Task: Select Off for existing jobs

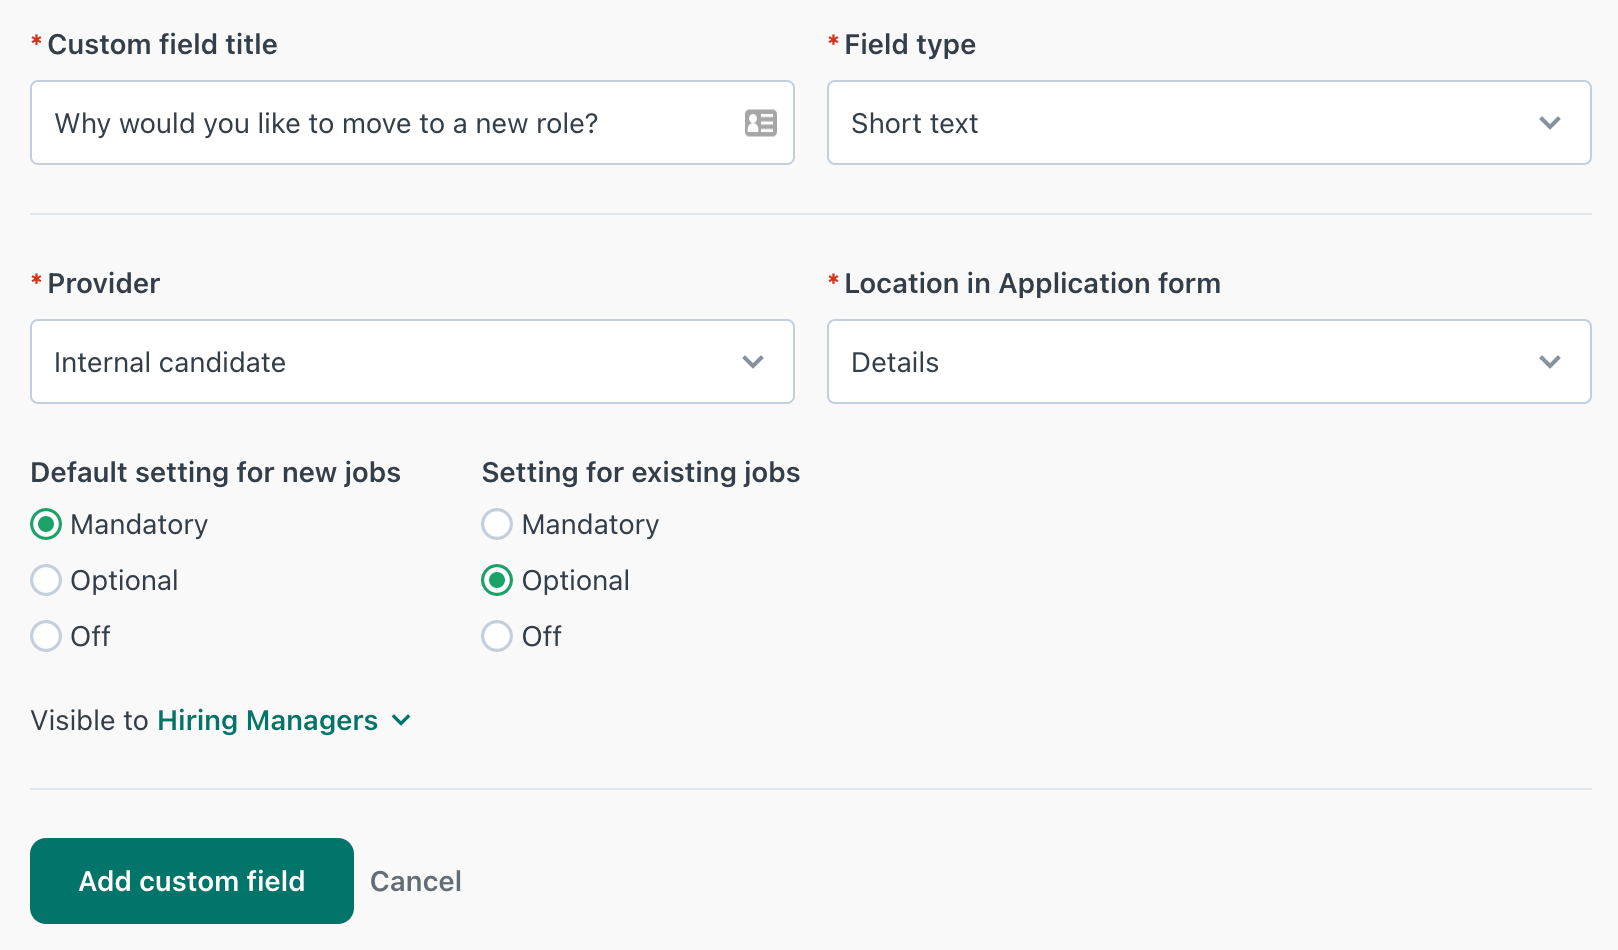Action: (497, 636)
